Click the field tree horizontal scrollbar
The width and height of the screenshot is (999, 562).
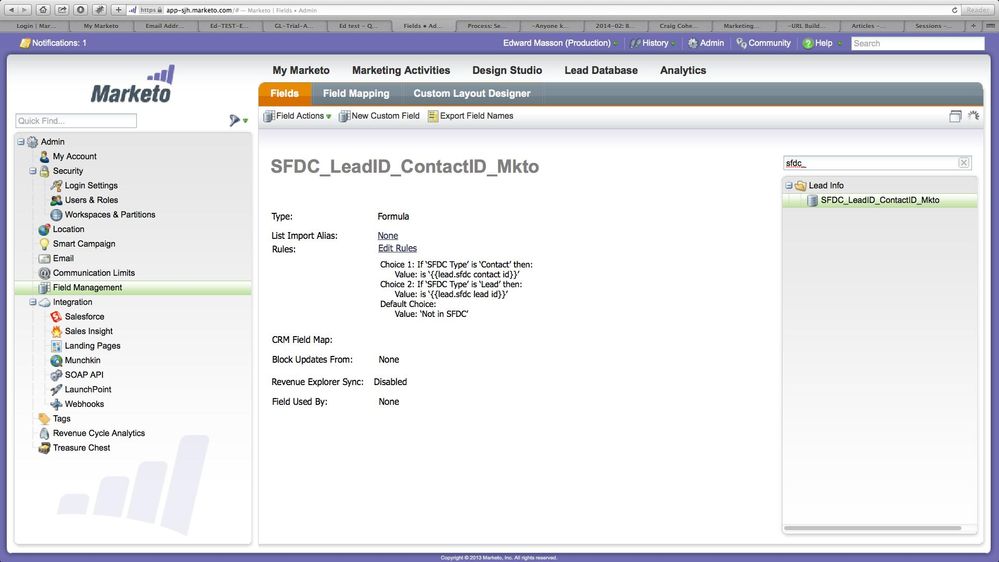(x=872, y=528)
